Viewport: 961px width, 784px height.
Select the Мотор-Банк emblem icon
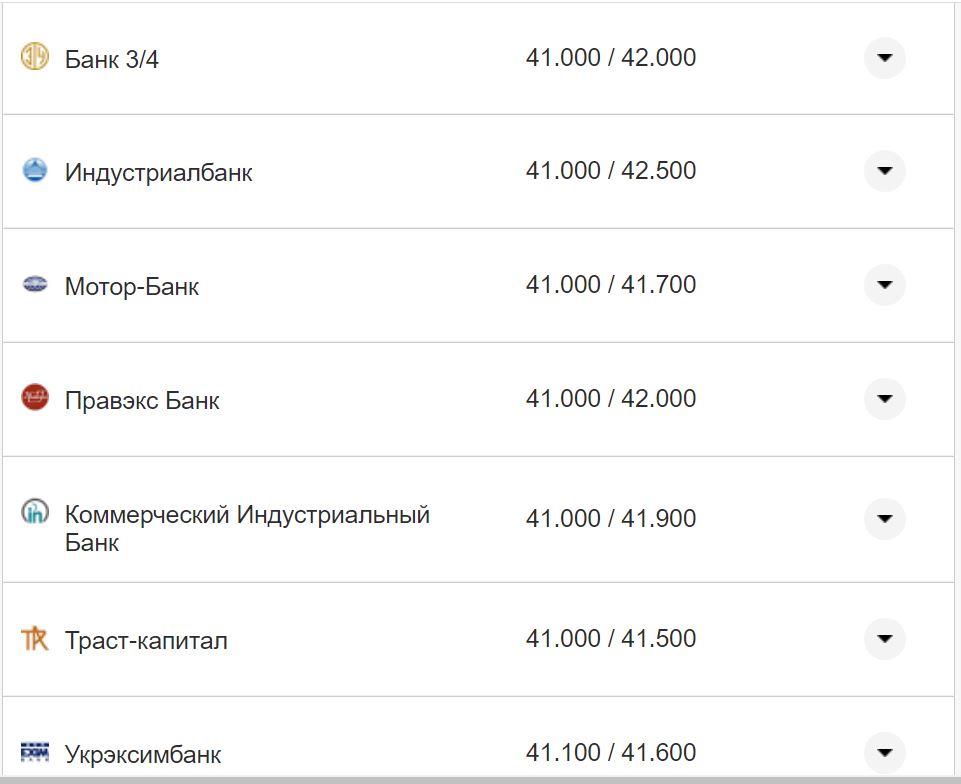coord(36,284)
